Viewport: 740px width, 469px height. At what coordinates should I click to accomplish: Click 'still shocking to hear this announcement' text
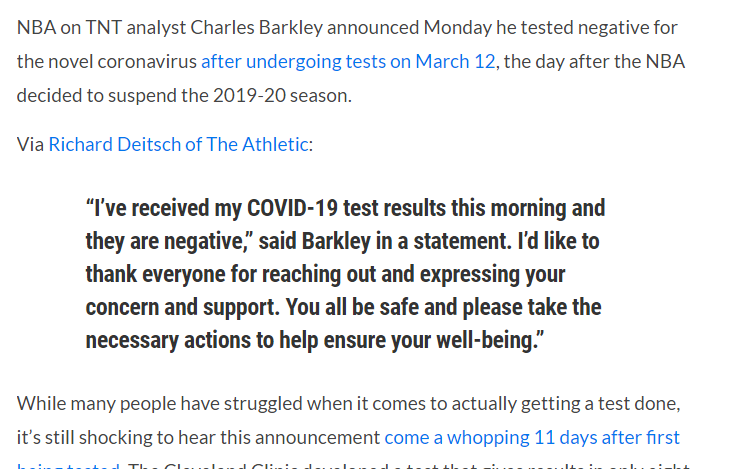click(214, 437)
